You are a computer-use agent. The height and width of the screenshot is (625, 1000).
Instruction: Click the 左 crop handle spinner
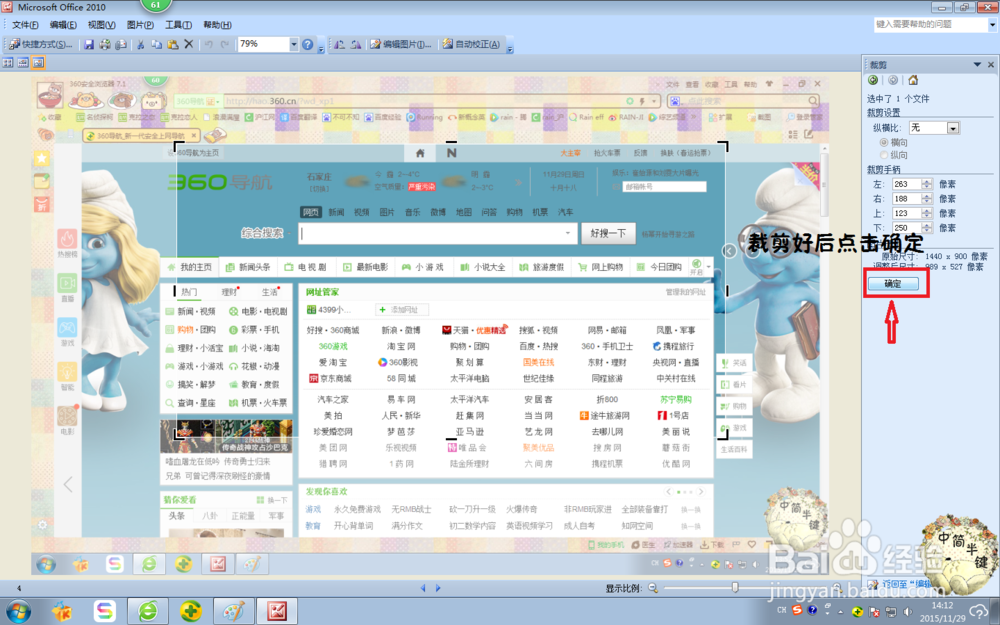pyautogui.click(x=927, y=184)
